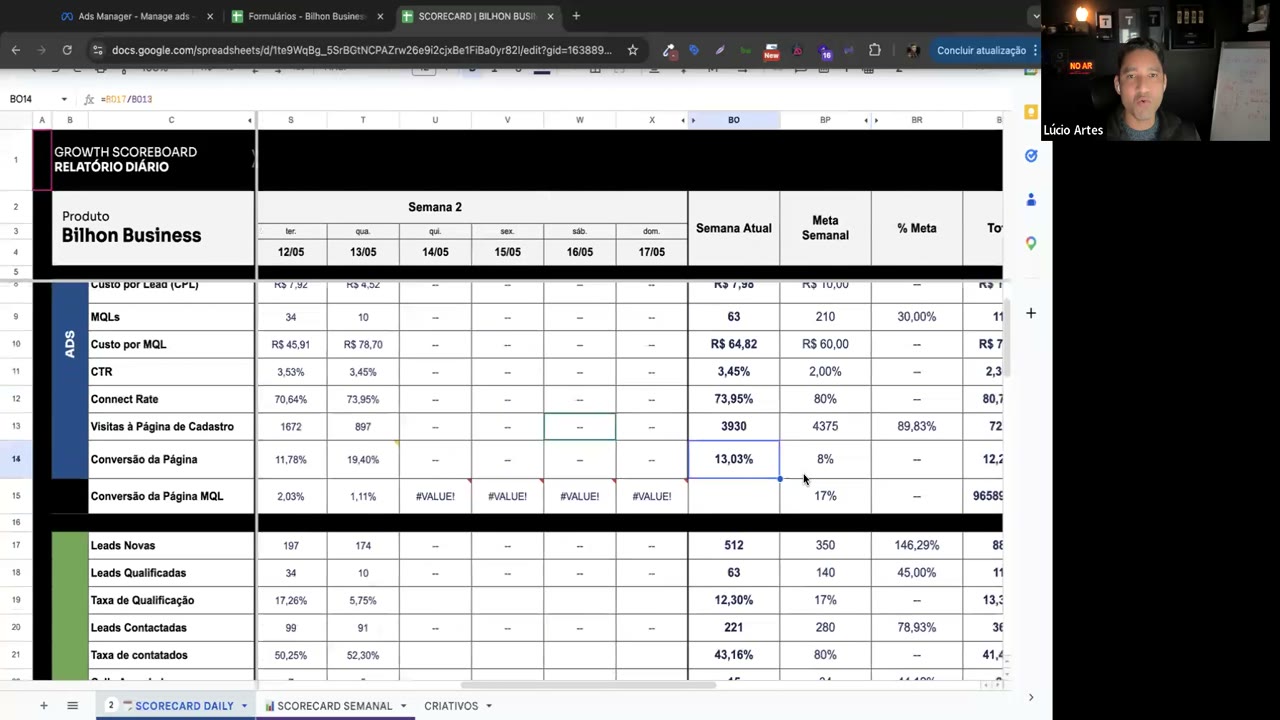Expand hidden columns arrow after column C
The height and width of the screenshot is (720, 1280).
pyautogui.click(x=250, y=120)
